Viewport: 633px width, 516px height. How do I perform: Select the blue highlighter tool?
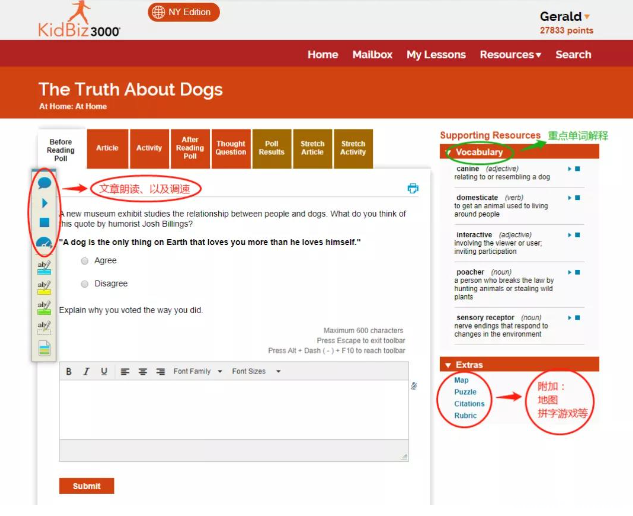[44, 267]
